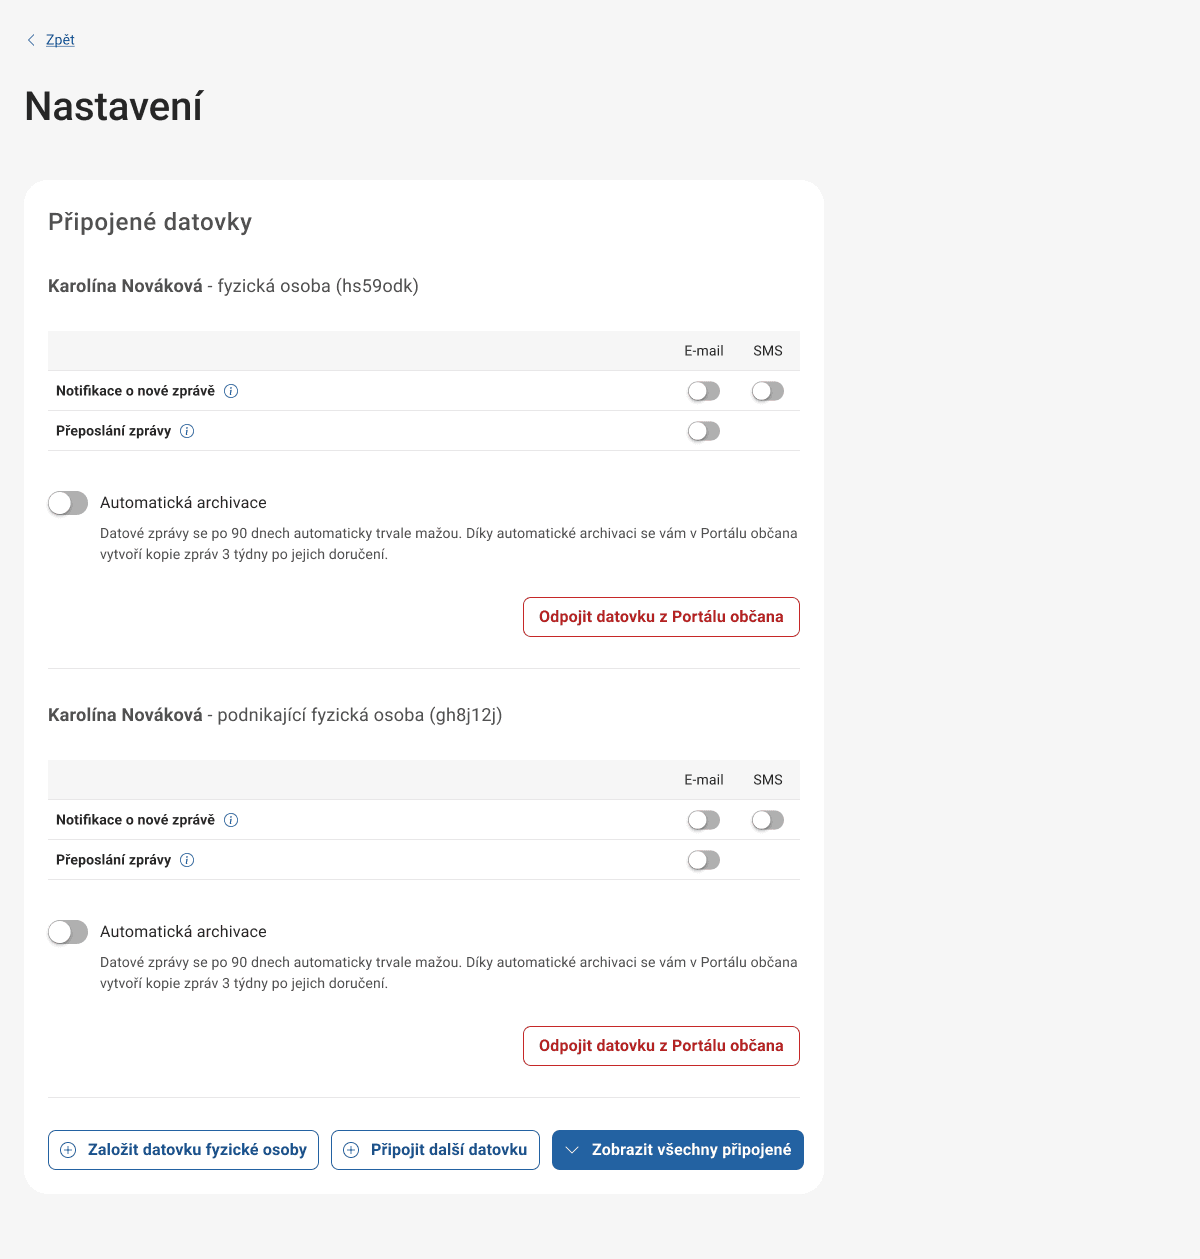Enable Přeposlání zprávy for hs59odk
The height and width of the screenshot is (1259, 1200).
(703, 431)
